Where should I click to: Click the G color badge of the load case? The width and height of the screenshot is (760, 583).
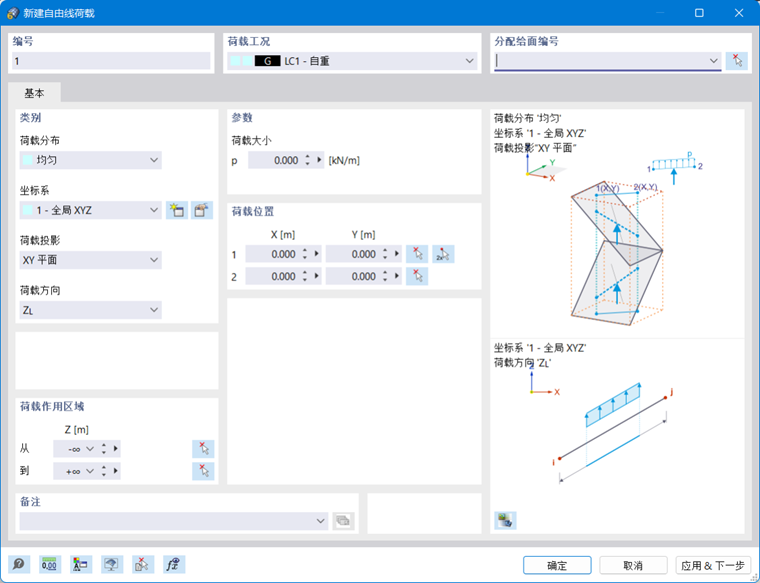[268, 61]
